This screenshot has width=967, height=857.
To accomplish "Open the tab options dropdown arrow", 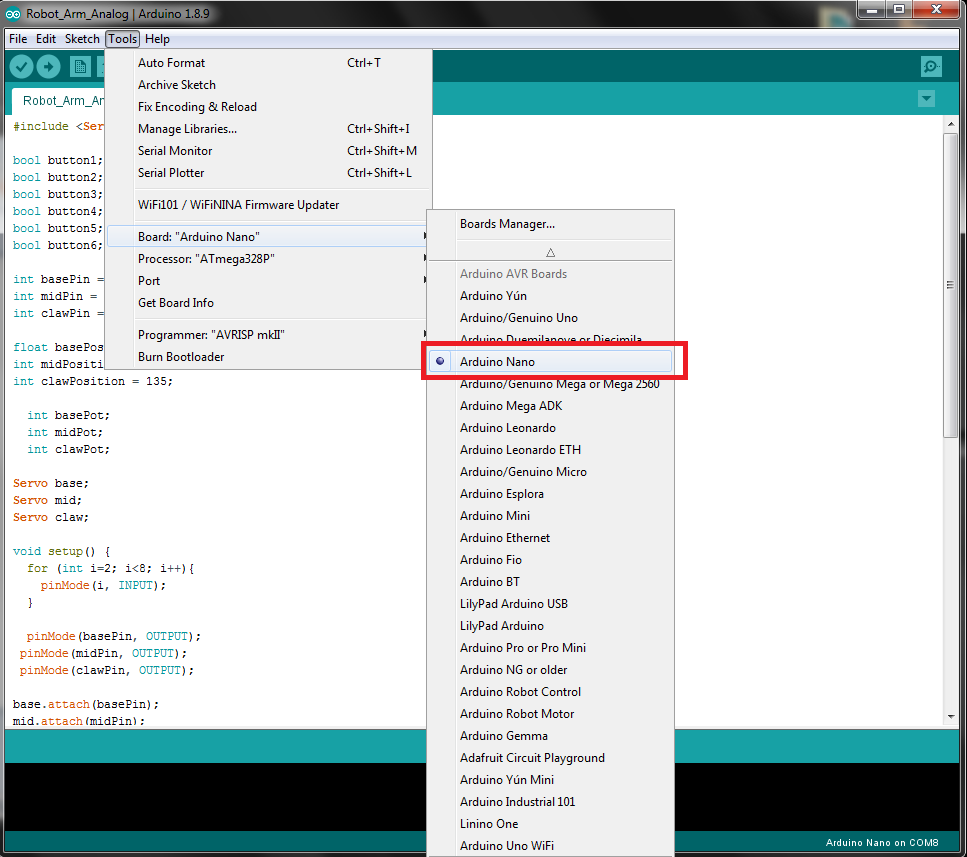I will [x=926, y=98].
